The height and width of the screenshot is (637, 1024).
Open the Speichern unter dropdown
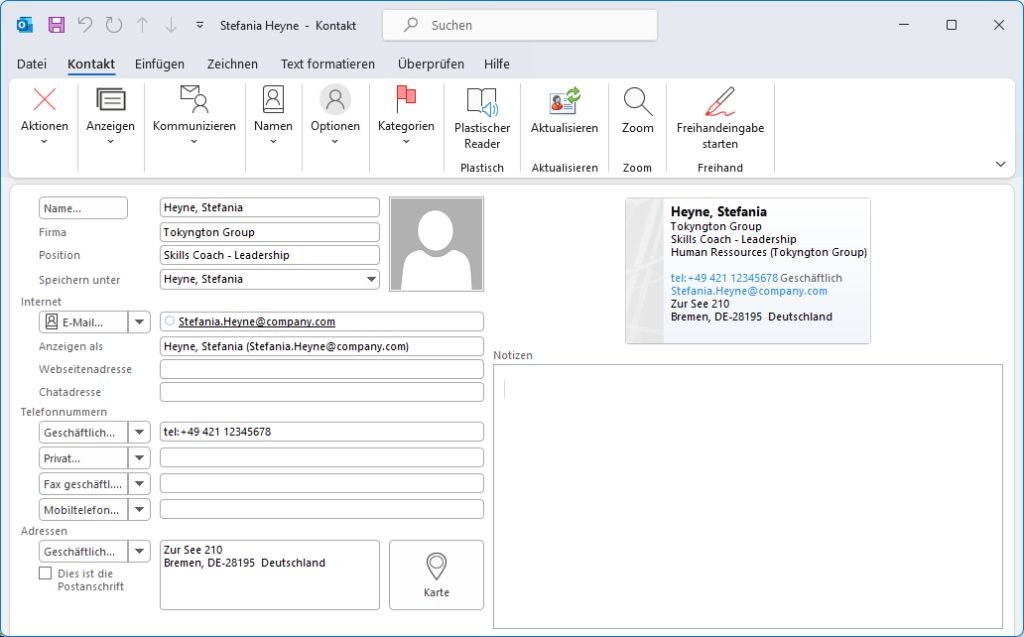pos(371,280)
